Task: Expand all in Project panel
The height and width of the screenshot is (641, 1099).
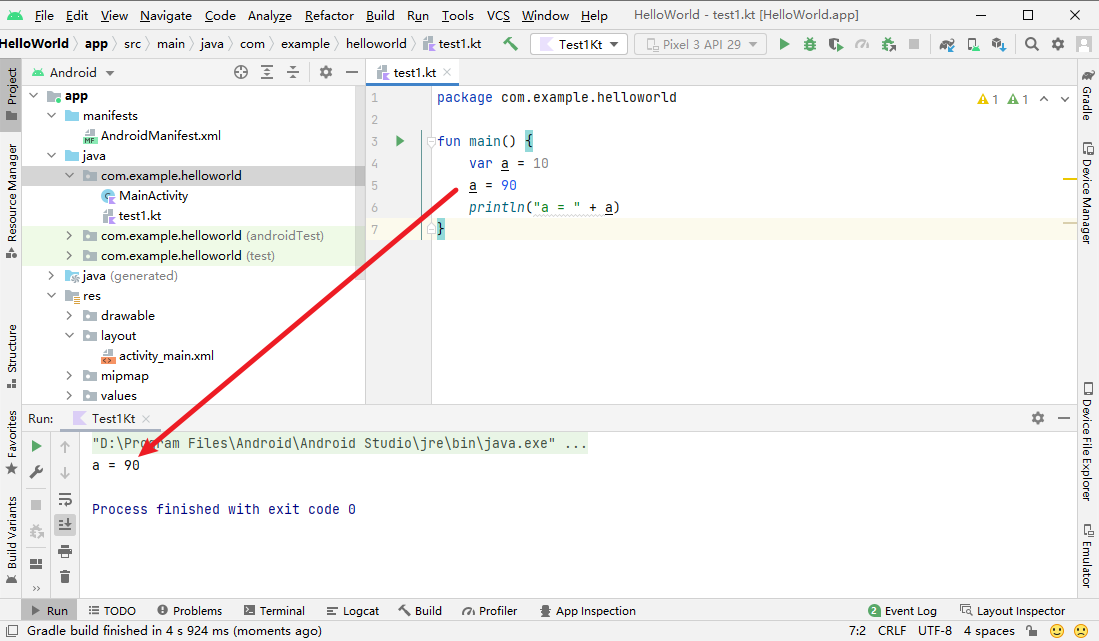Action: click(x=267, y=72)
